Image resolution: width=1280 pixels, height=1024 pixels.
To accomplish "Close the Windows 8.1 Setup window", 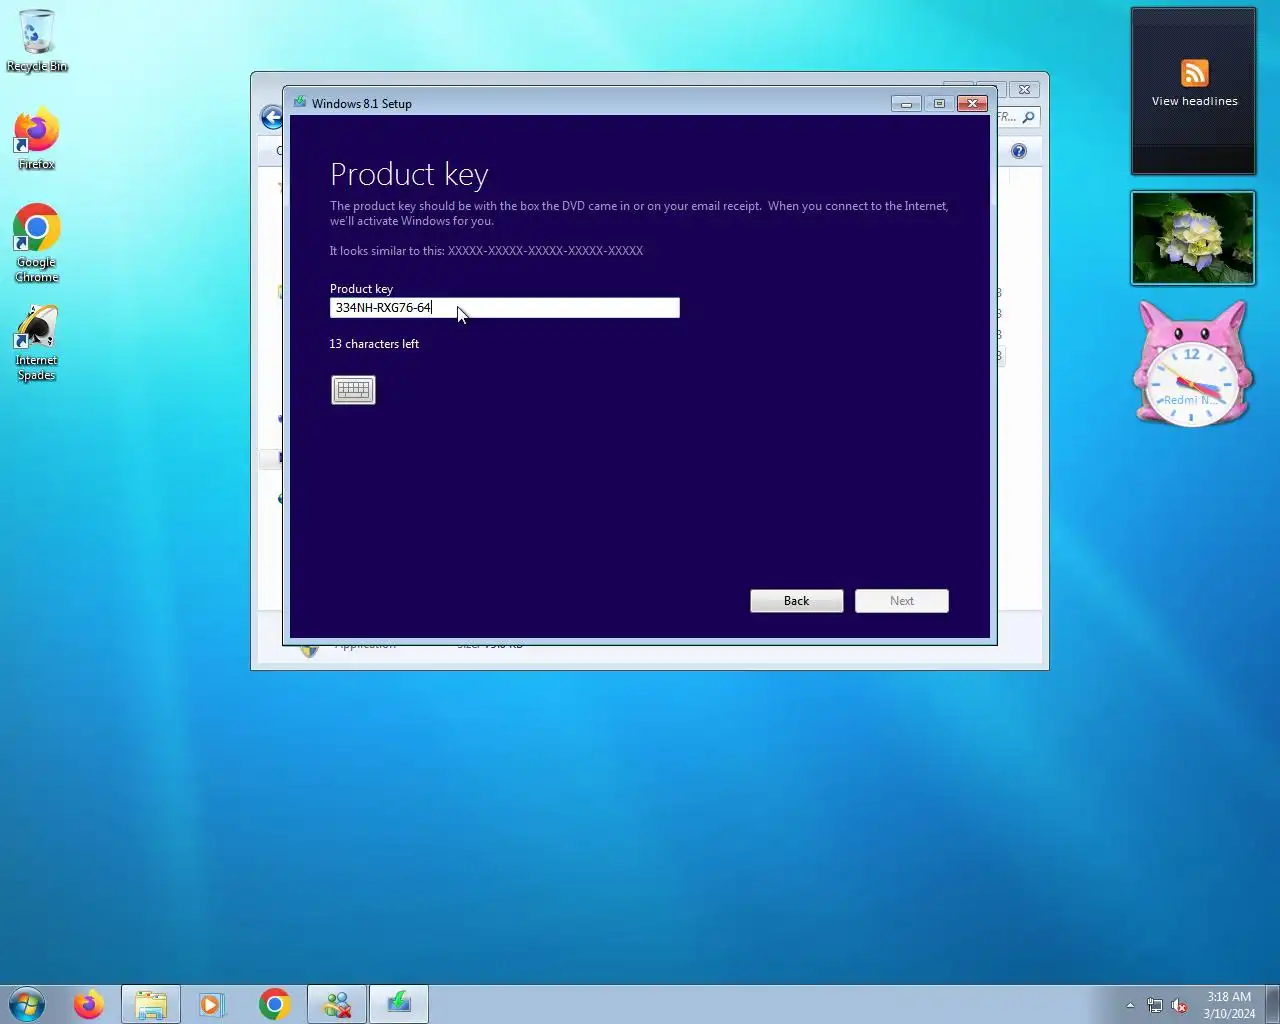I will (x=972, y=103).
